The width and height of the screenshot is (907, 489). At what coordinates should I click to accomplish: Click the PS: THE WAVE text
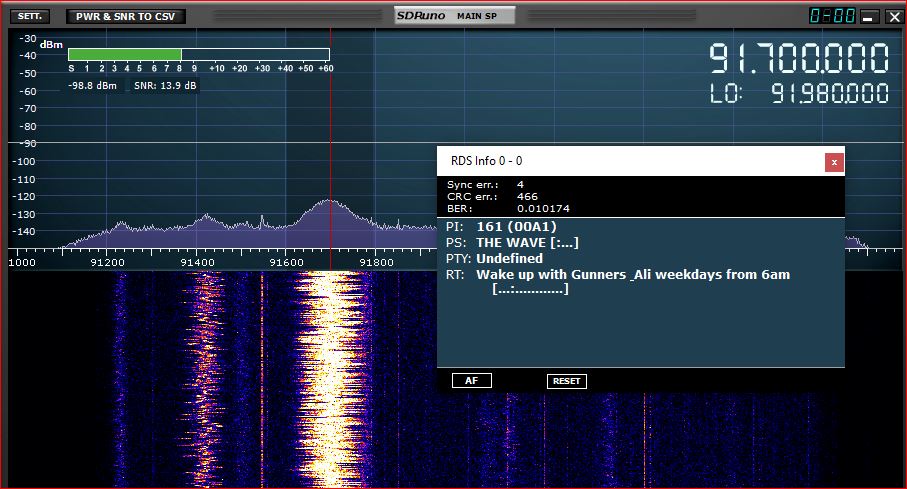512,242
